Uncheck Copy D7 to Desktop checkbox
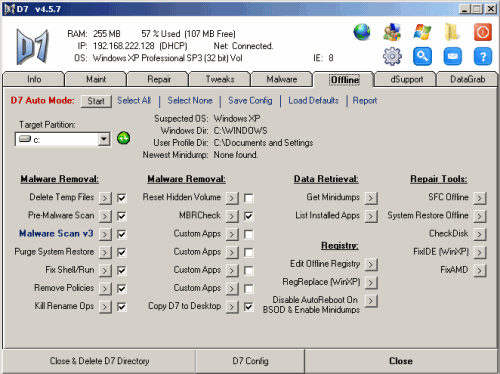Viewport: 500px width, 374px height. [248, 306]
